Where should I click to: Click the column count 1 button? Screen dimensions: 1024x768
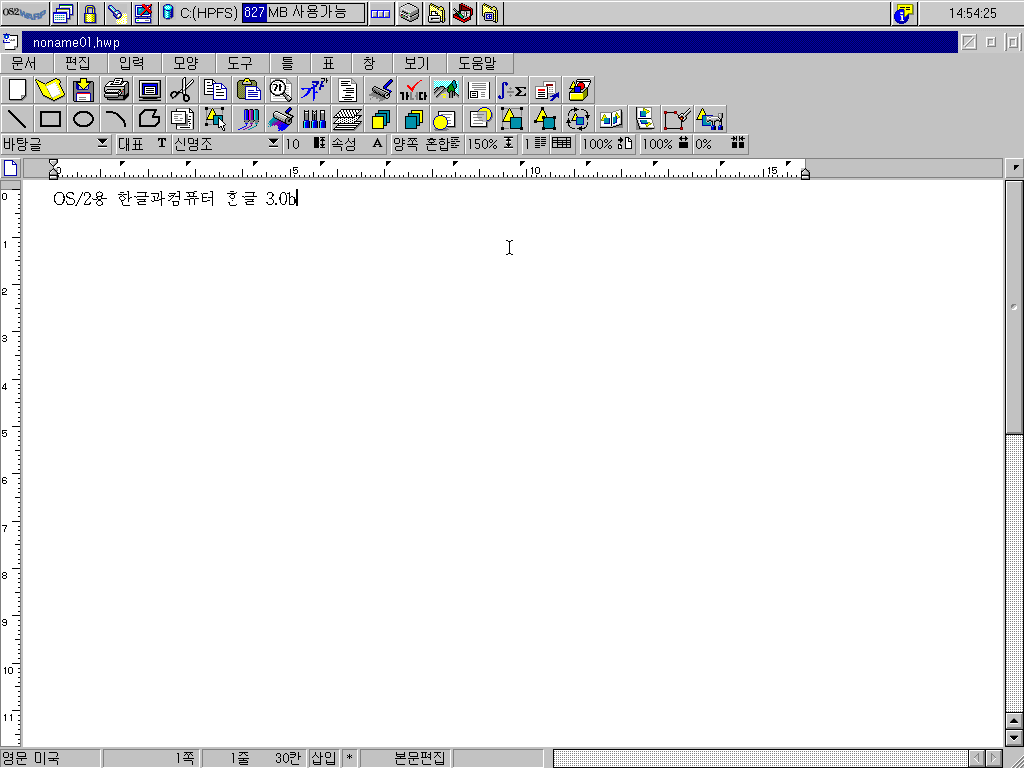pyautogui.click(x=535, y=144)
